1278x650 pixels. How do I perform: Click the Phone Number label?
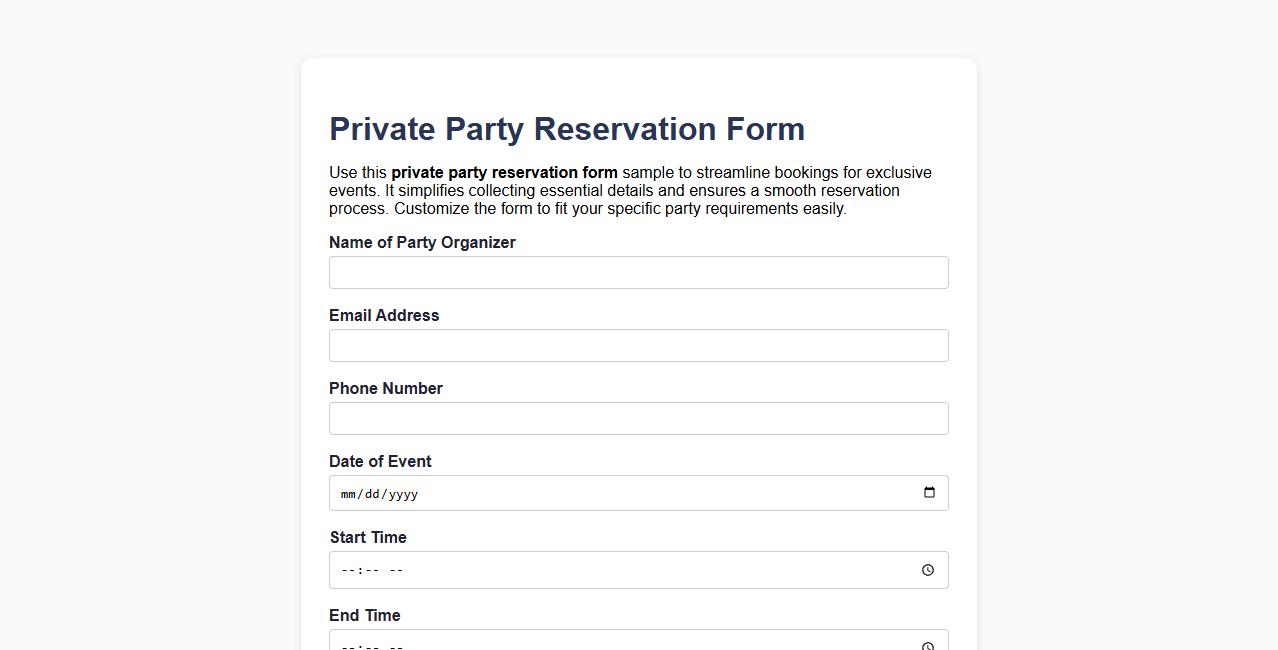386,388
